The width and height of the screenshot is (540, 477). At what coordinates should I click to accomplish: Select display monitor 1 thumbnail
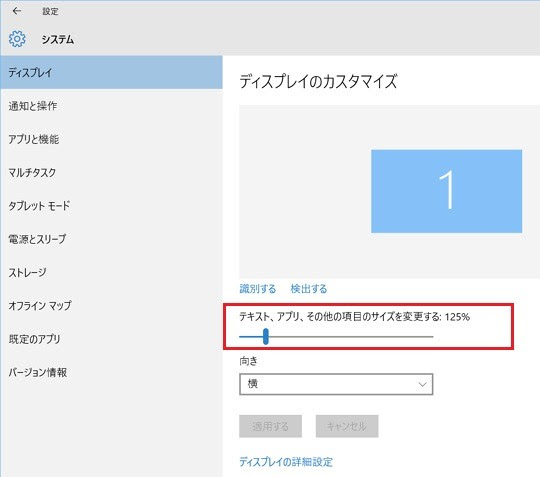click(x=446, y=191)
